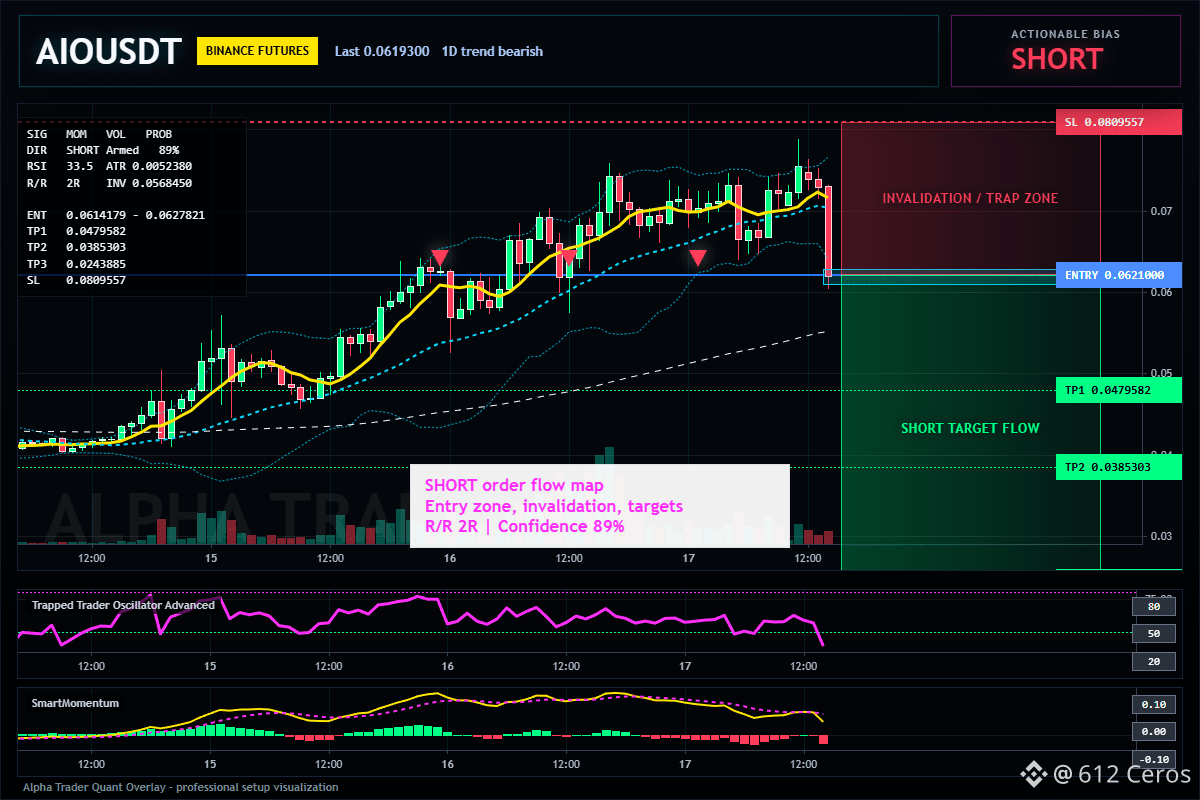This screenshot has width=1200, height=800.
Task: Click the SHORT TARGET FLOW label
Action: click(970, 428)
